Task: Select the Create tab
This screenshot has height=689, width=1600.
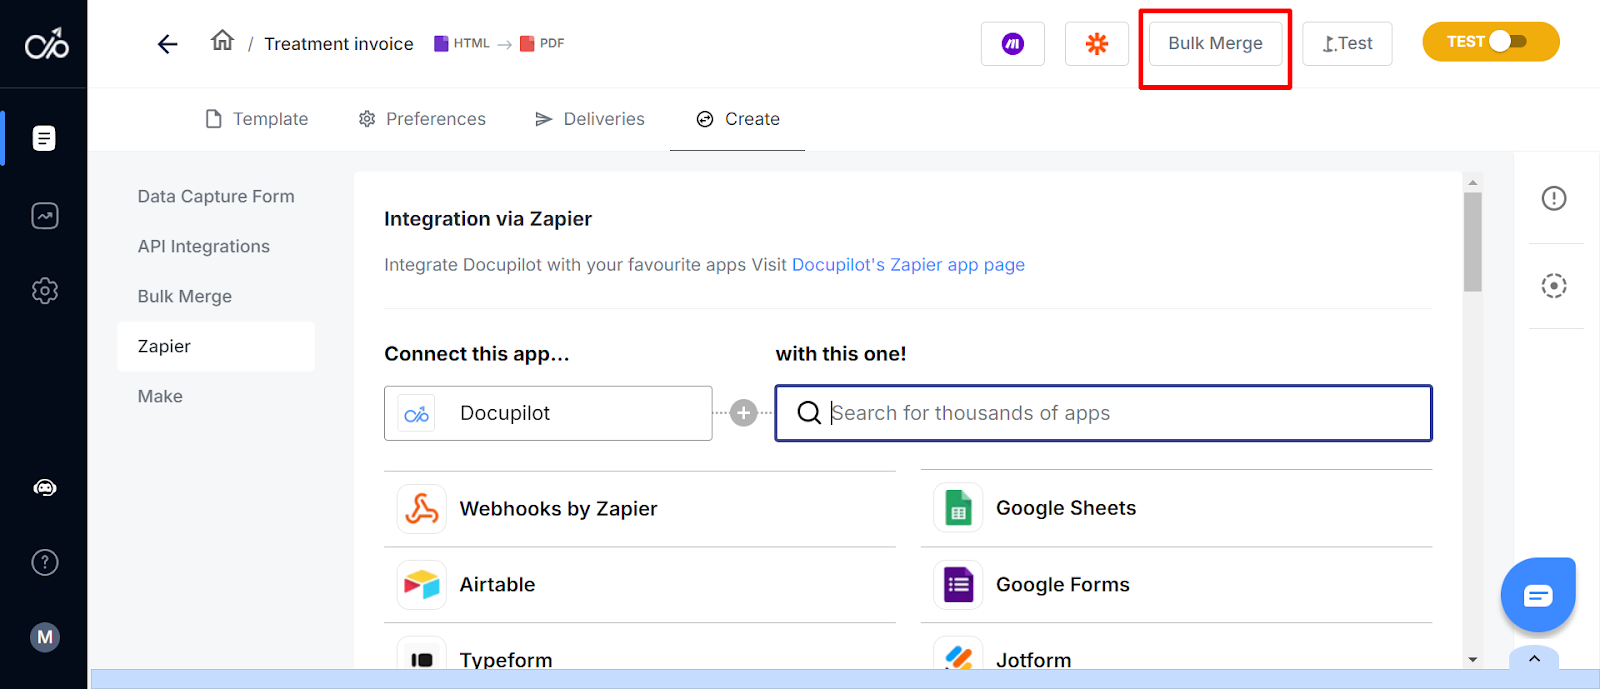Action: point(738,119)
